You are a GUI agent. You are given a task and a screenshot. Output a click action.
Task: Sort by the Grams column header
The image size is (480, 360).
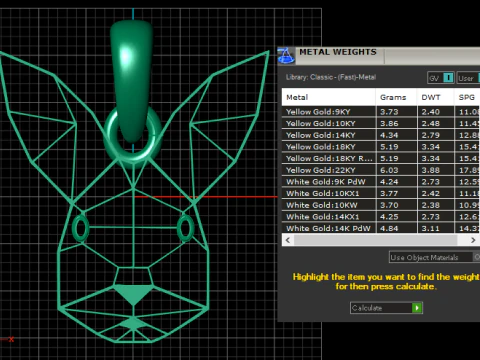tap(396, 97)
